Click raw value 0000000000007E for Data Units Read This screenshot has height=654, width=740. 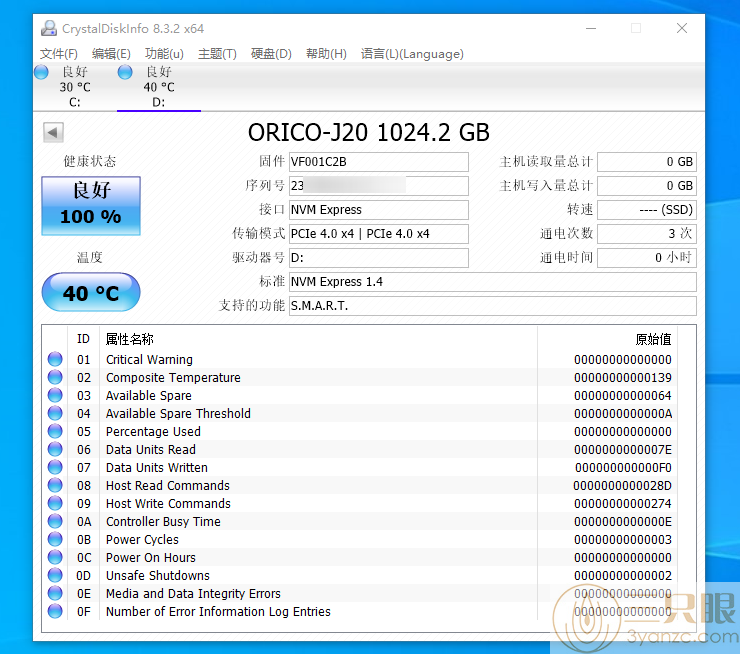(623, 450)
